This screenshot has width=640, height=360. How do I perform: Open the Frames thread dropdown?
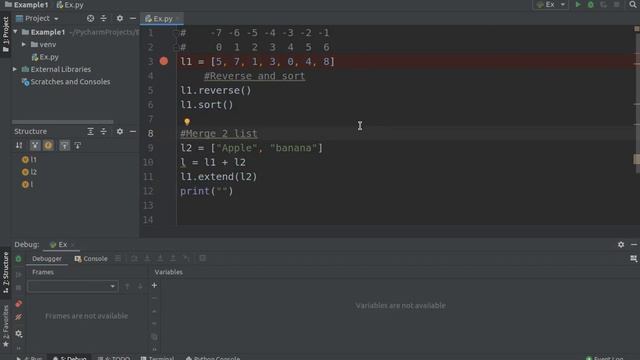pyautogui.click(x=72, y=286)
